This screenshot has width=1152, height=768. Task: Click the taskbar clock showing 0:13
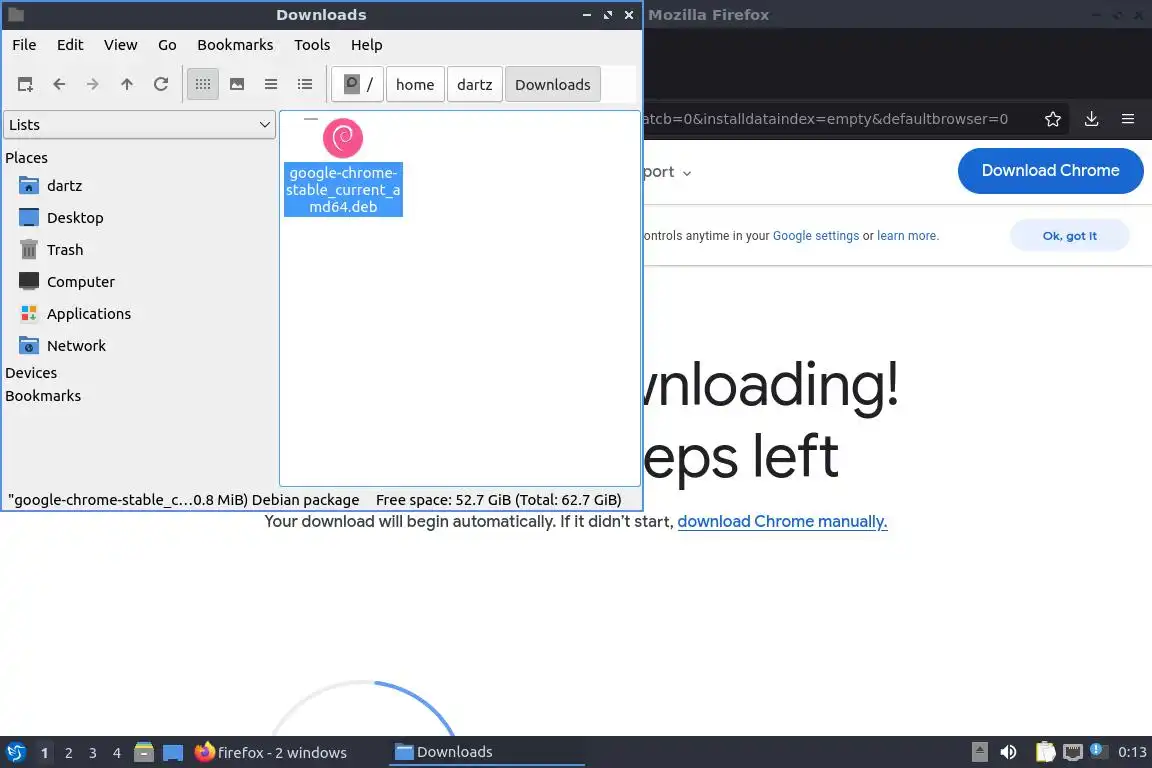1132,753
